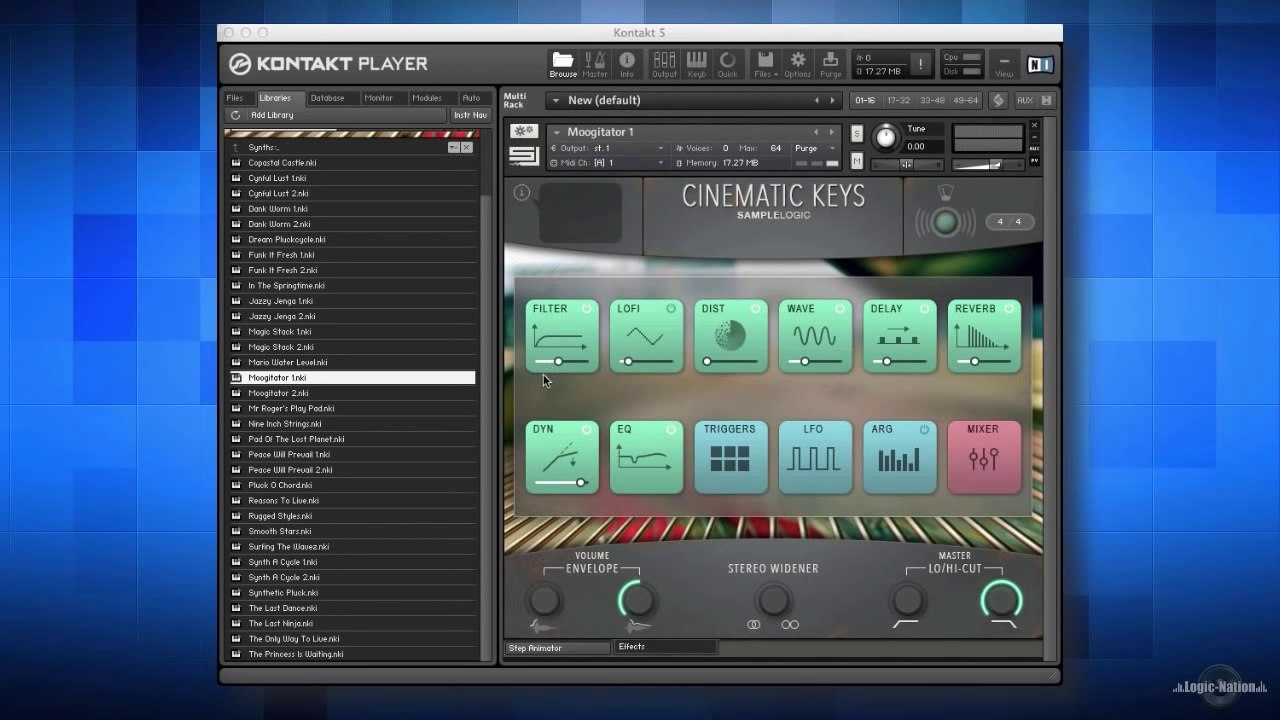
Task: Open the EQ curve panel
Action: click(646, 457)
